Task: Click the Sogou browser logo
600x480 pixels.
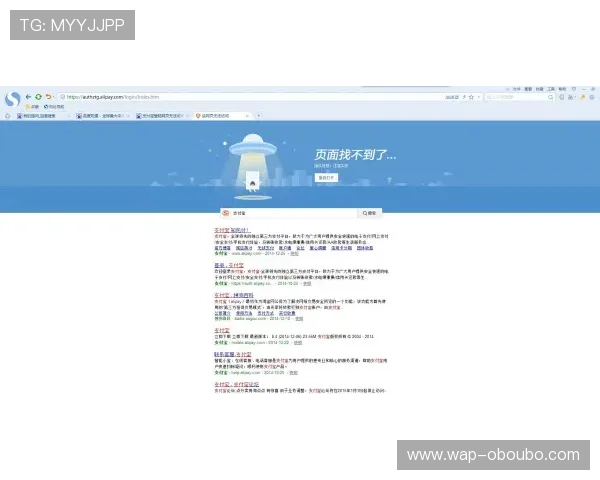Action: 13,100
